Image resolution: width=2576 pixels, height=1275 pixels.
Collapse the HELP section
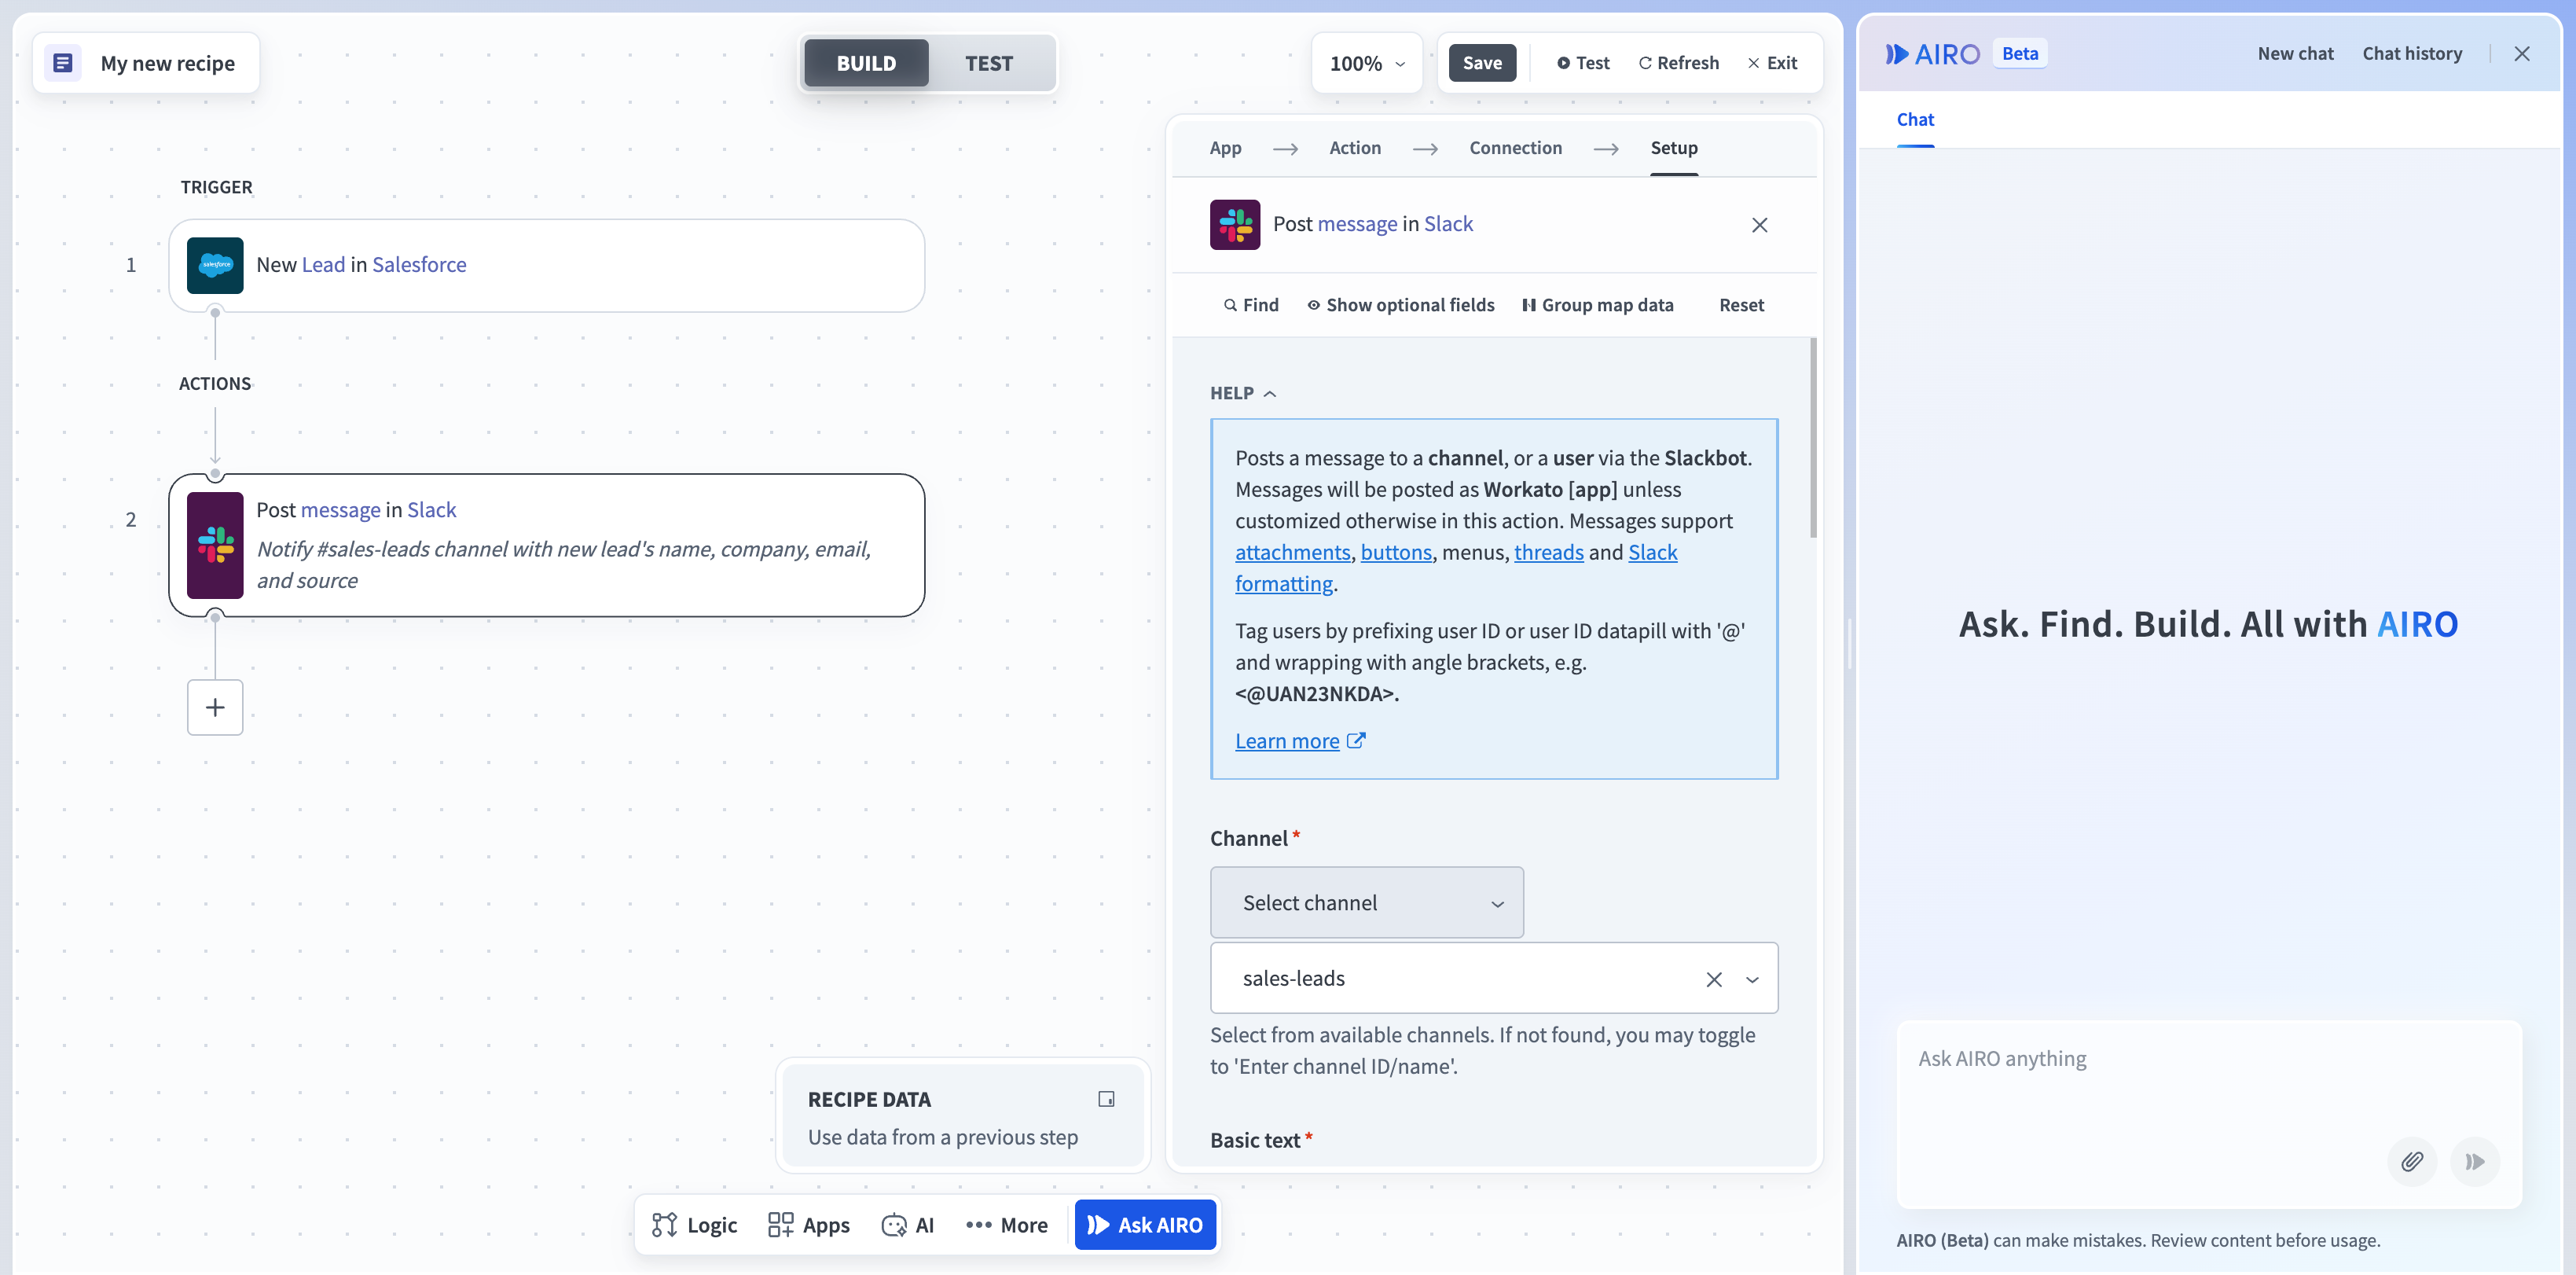click(1243, 393)
